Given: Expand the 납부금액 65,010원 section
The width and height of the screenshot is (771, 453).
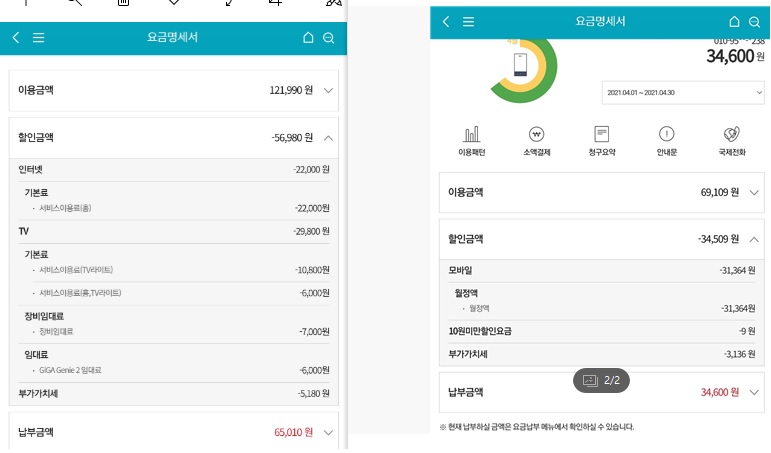Looking at the screenshot, I should (329, 432).
